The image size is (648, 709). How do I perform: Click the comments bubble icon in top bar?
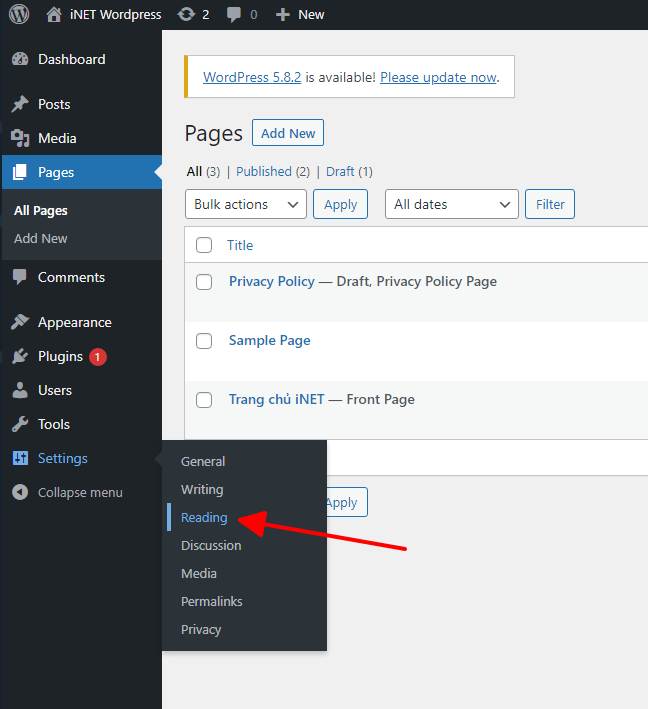[x=234, y=15]
